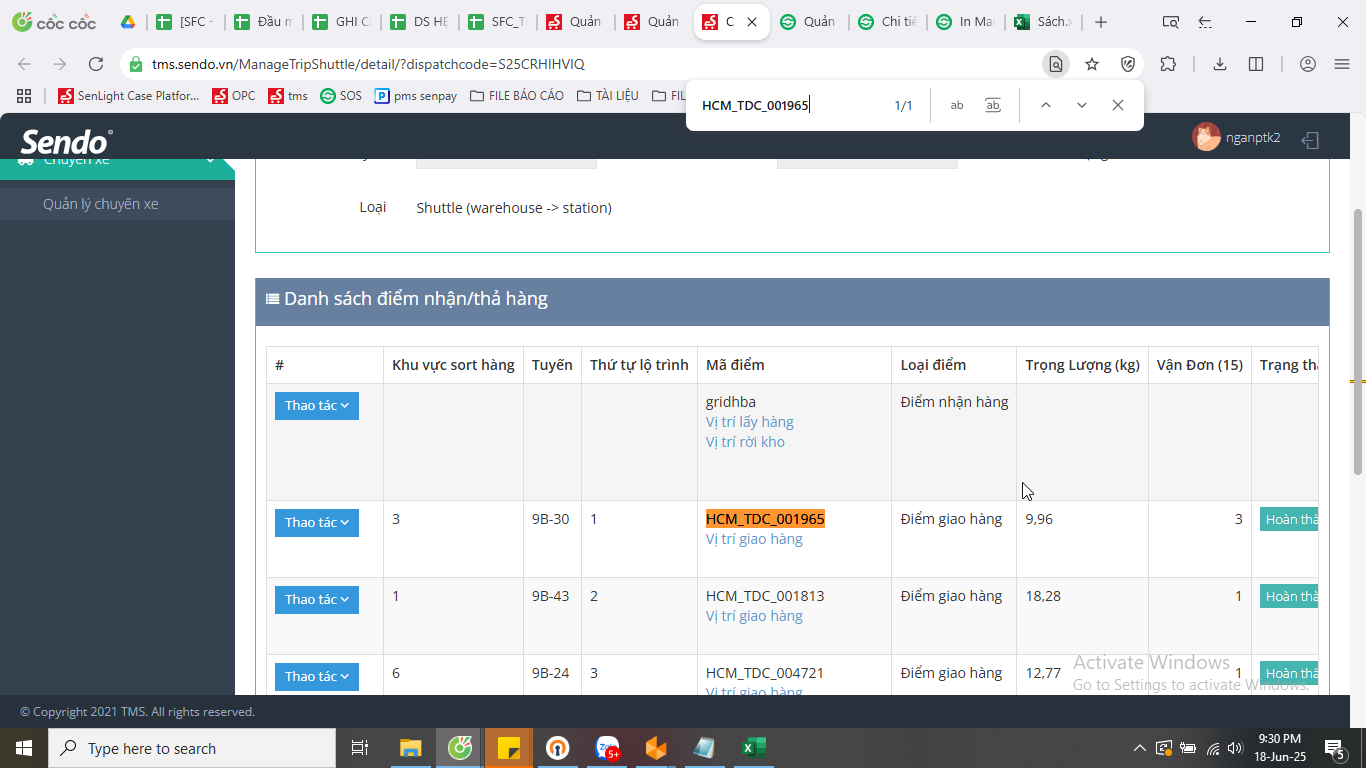Open Windows Start menu

click(x=23, y=748)
